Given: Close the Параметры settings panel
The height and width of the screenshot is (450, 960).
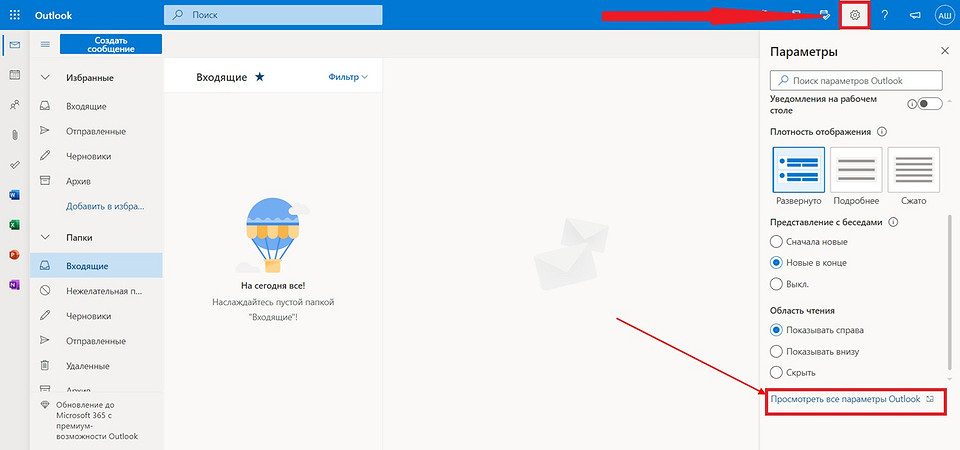Looking at the screenshot, I should coord(945,51).
